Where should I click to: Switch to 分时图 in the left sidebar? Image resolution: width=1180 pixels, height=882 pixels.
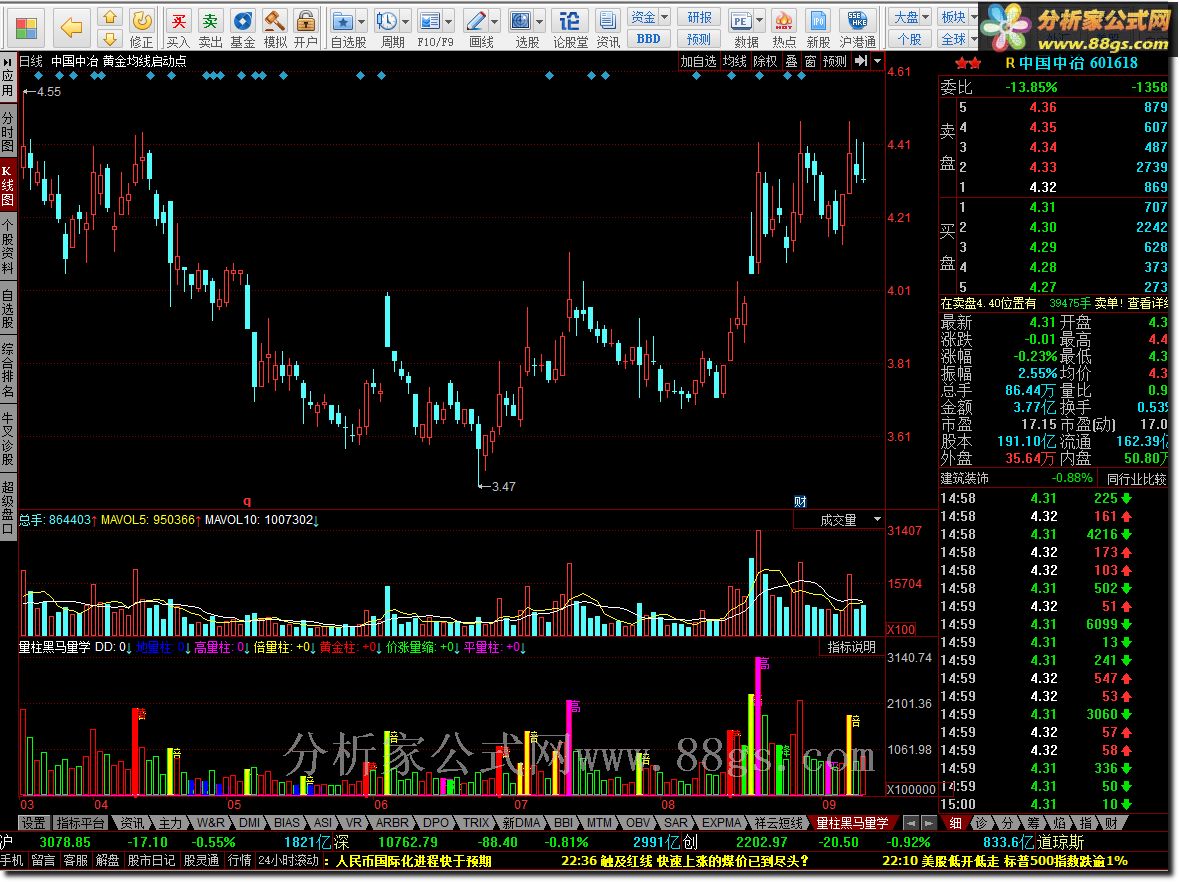pos(8,132)
